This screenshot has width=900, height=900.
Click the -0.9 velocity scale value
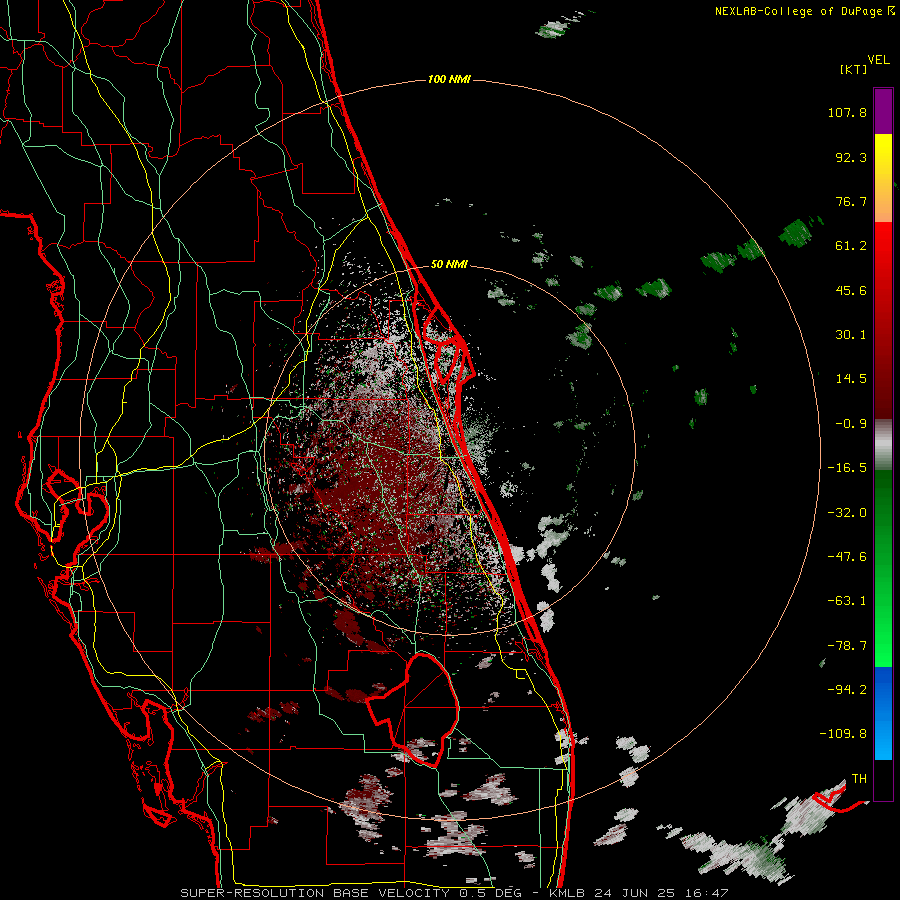click(851, 424)
